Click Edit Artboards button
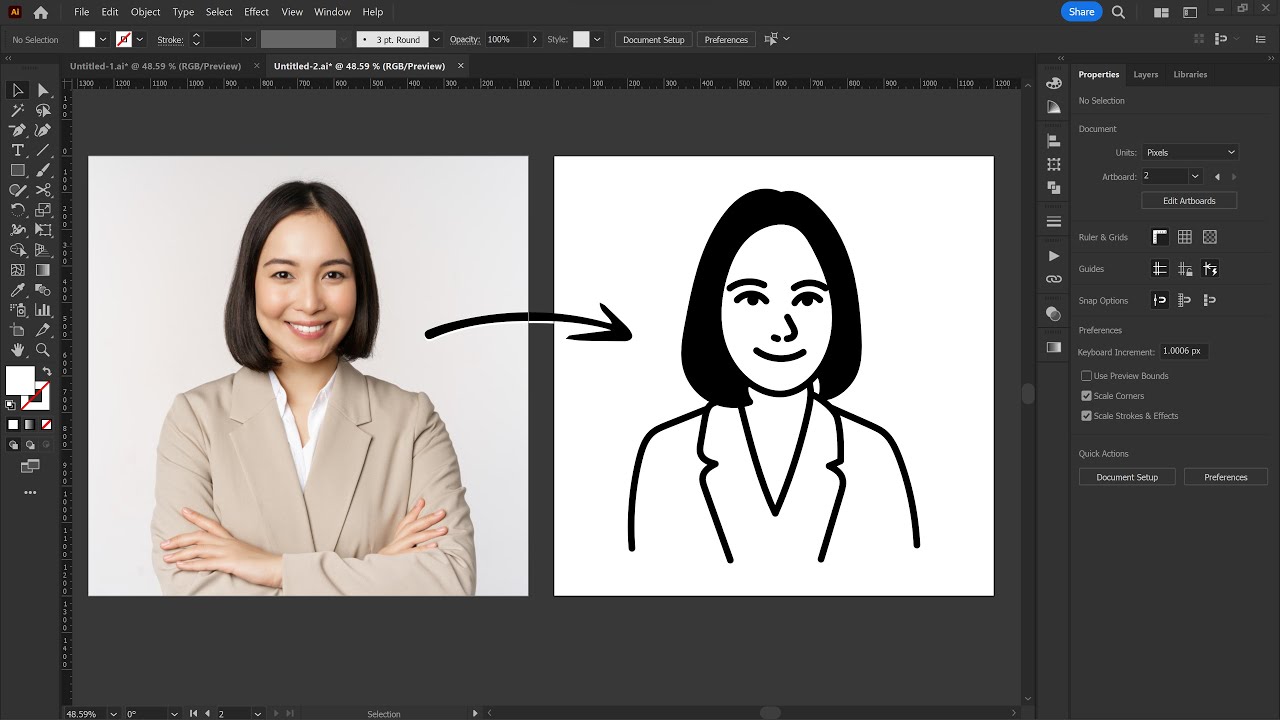1280x720 pixels. coord(1189,201)
